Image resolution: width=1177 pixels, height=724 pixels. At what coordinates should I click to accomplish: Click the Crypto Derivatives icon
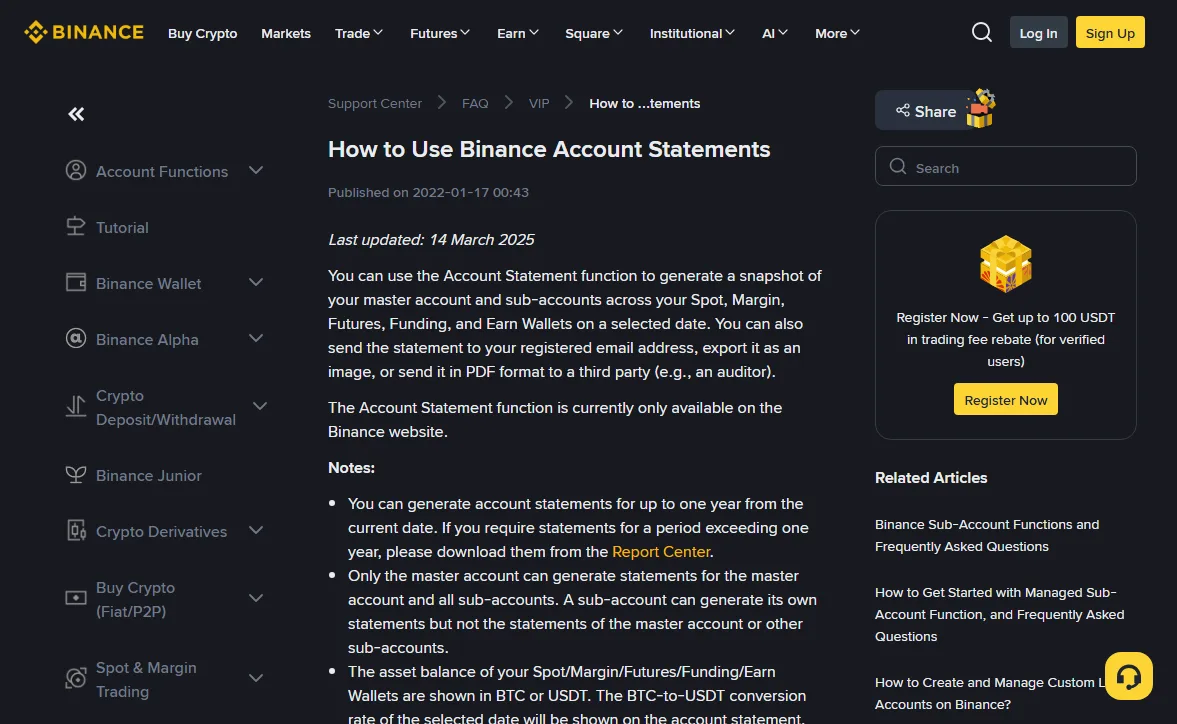point(76,530)
